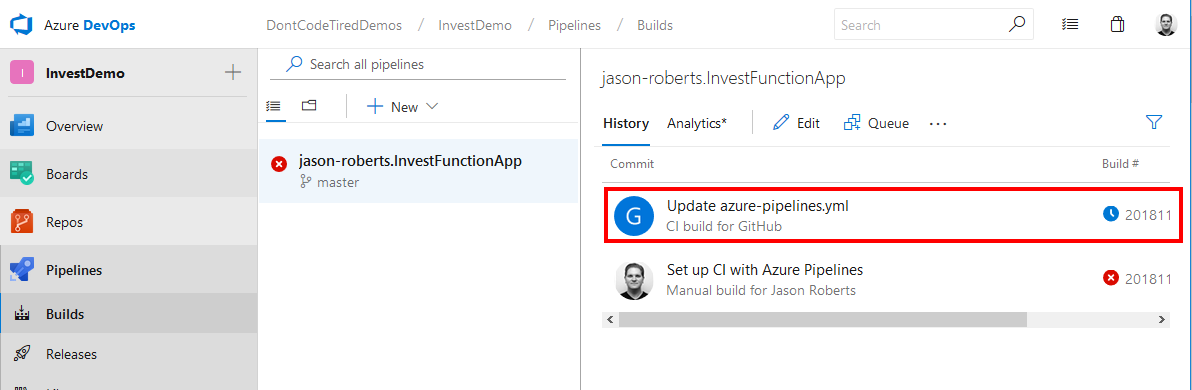Click Jason Roberts avatar on manual build
The image size is (1192, 390).
click(x=634, y=280)
